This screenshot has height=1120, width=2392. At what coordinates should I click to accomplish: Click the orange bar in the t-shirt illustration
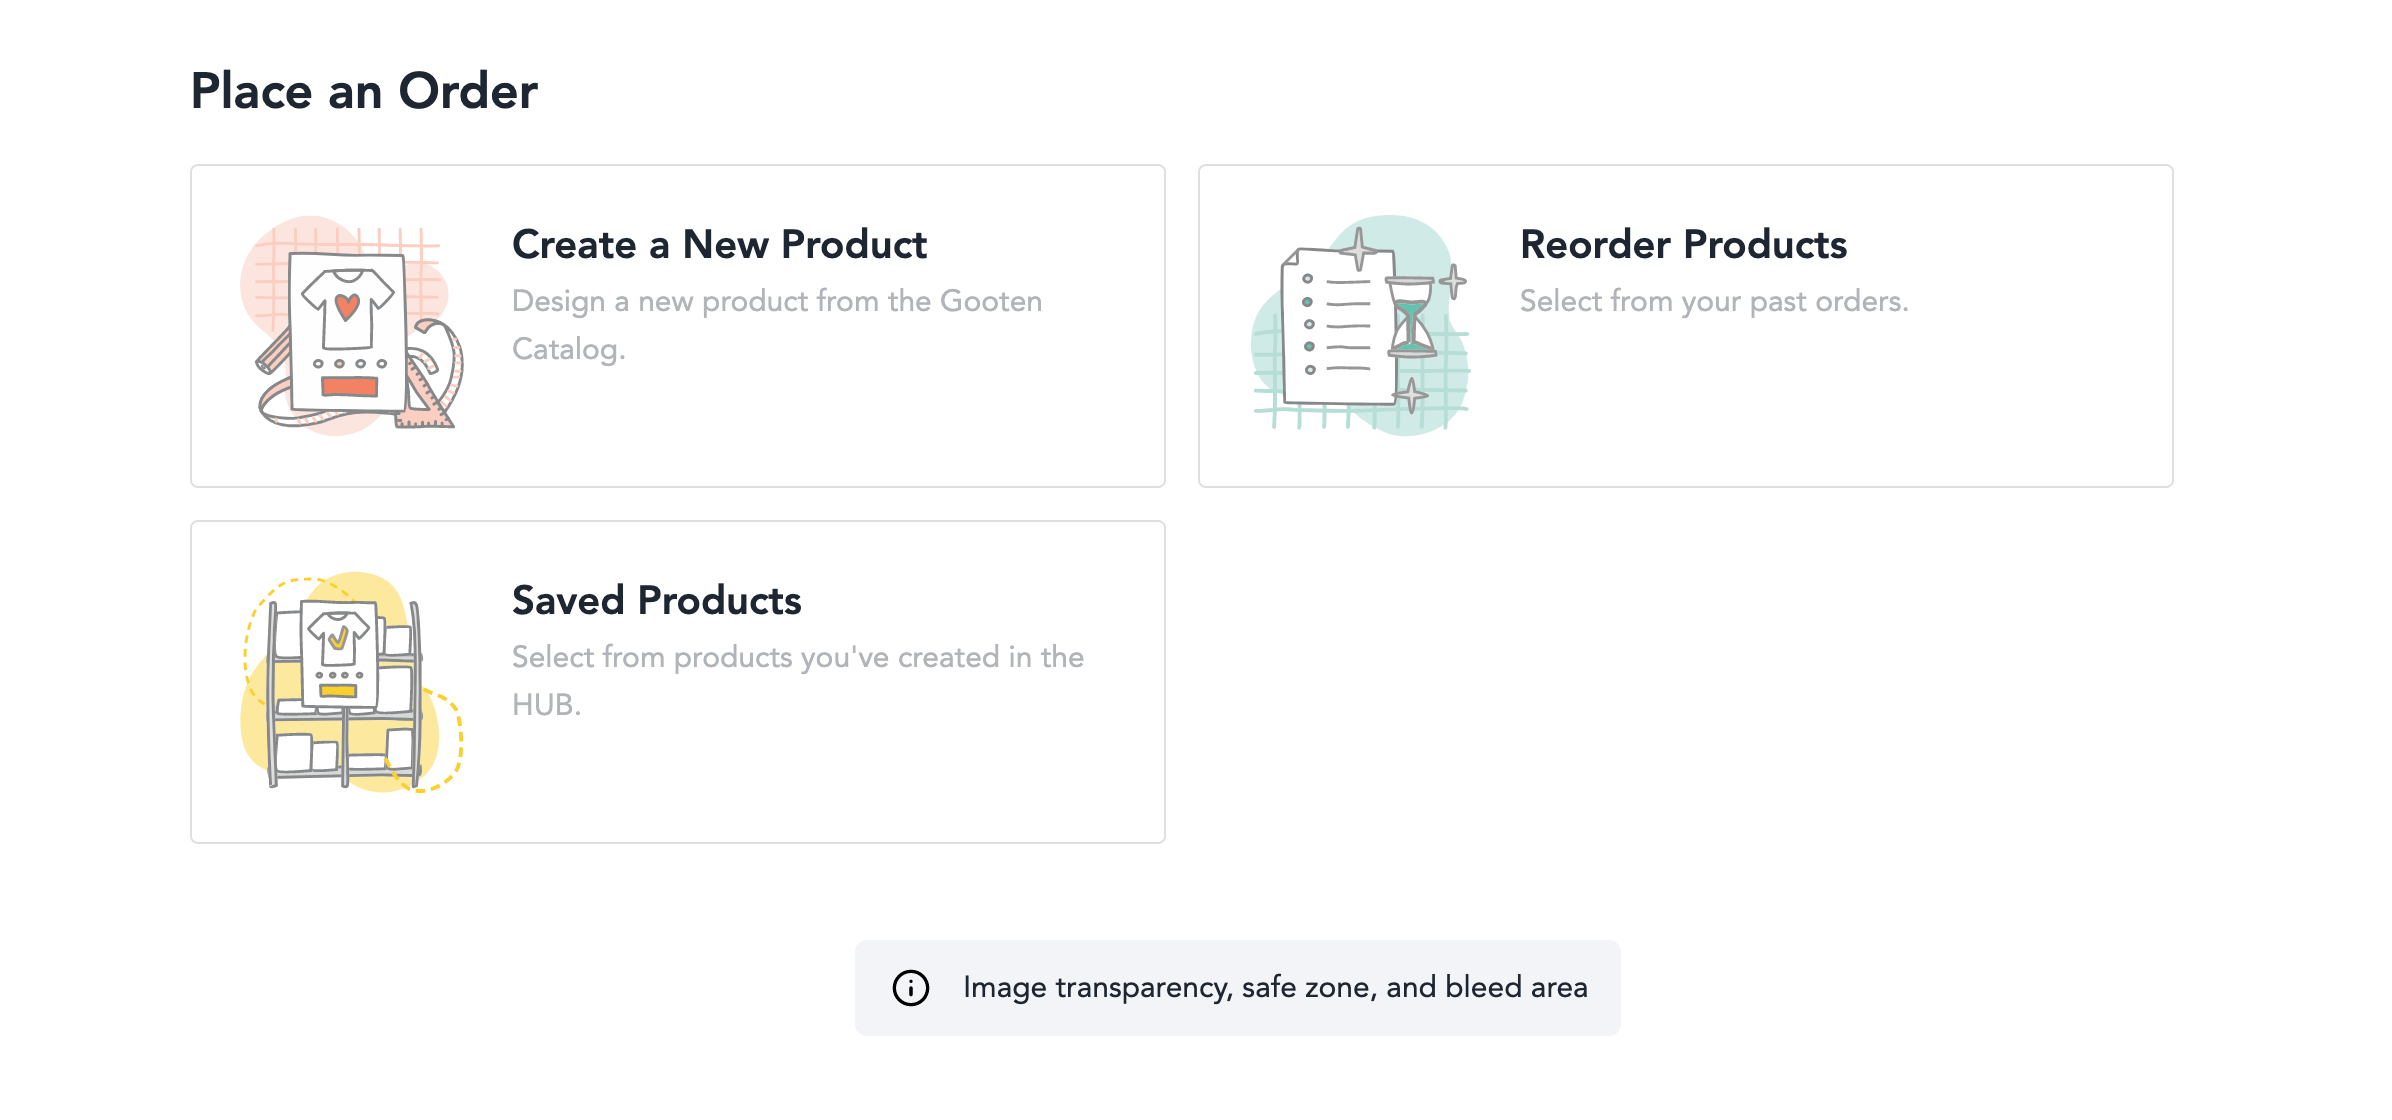point(349,386)
